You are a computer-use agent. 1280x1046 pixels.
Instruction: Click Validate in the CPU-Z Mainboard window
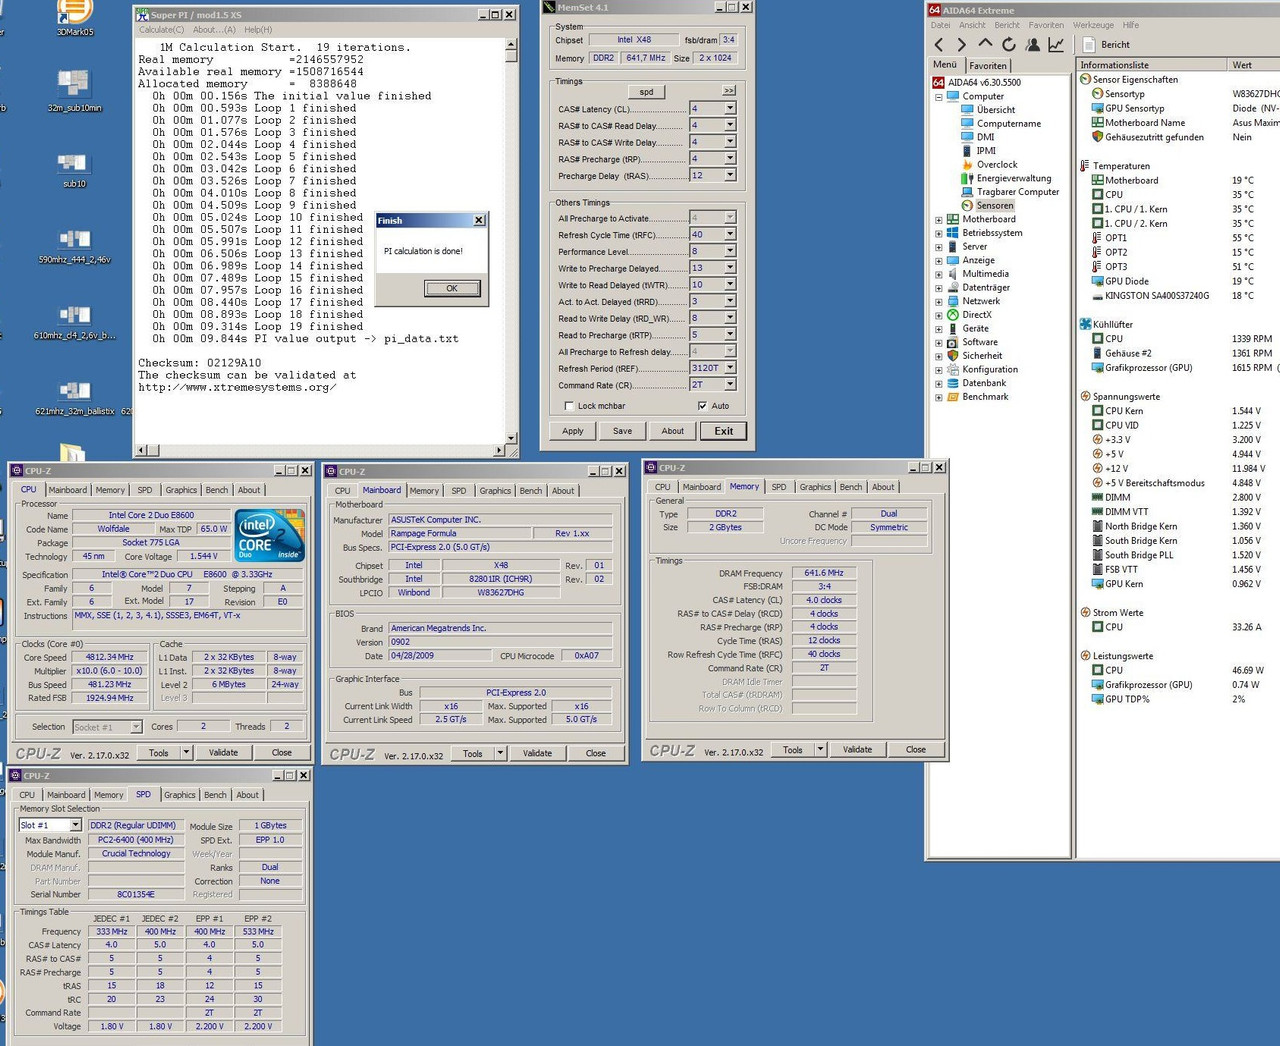[537, 753]
